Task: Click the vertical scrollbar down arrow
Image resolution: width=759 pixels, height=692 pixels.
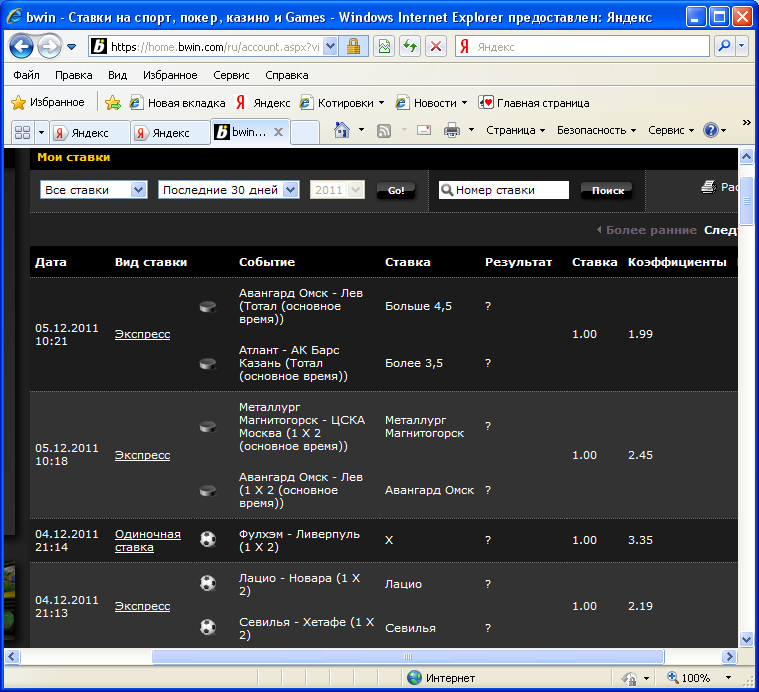Action: tap(746, 639)
